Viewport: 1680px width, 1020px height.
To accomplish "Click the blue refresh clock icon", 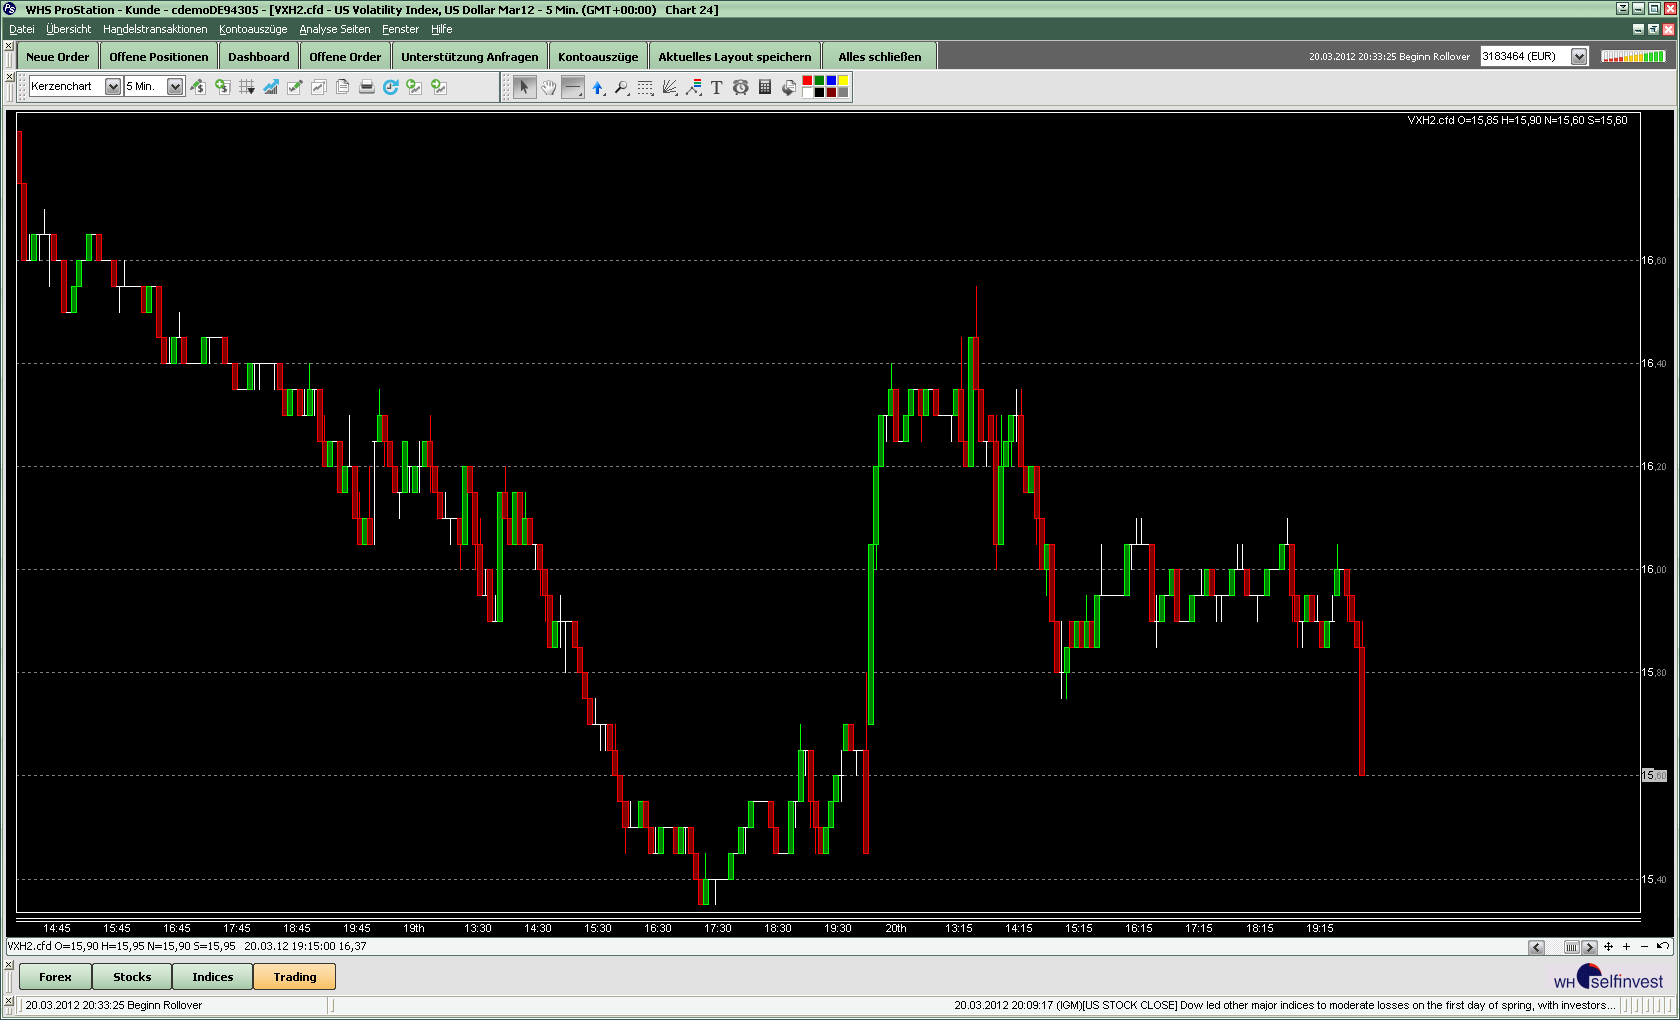I will [391, 87].
